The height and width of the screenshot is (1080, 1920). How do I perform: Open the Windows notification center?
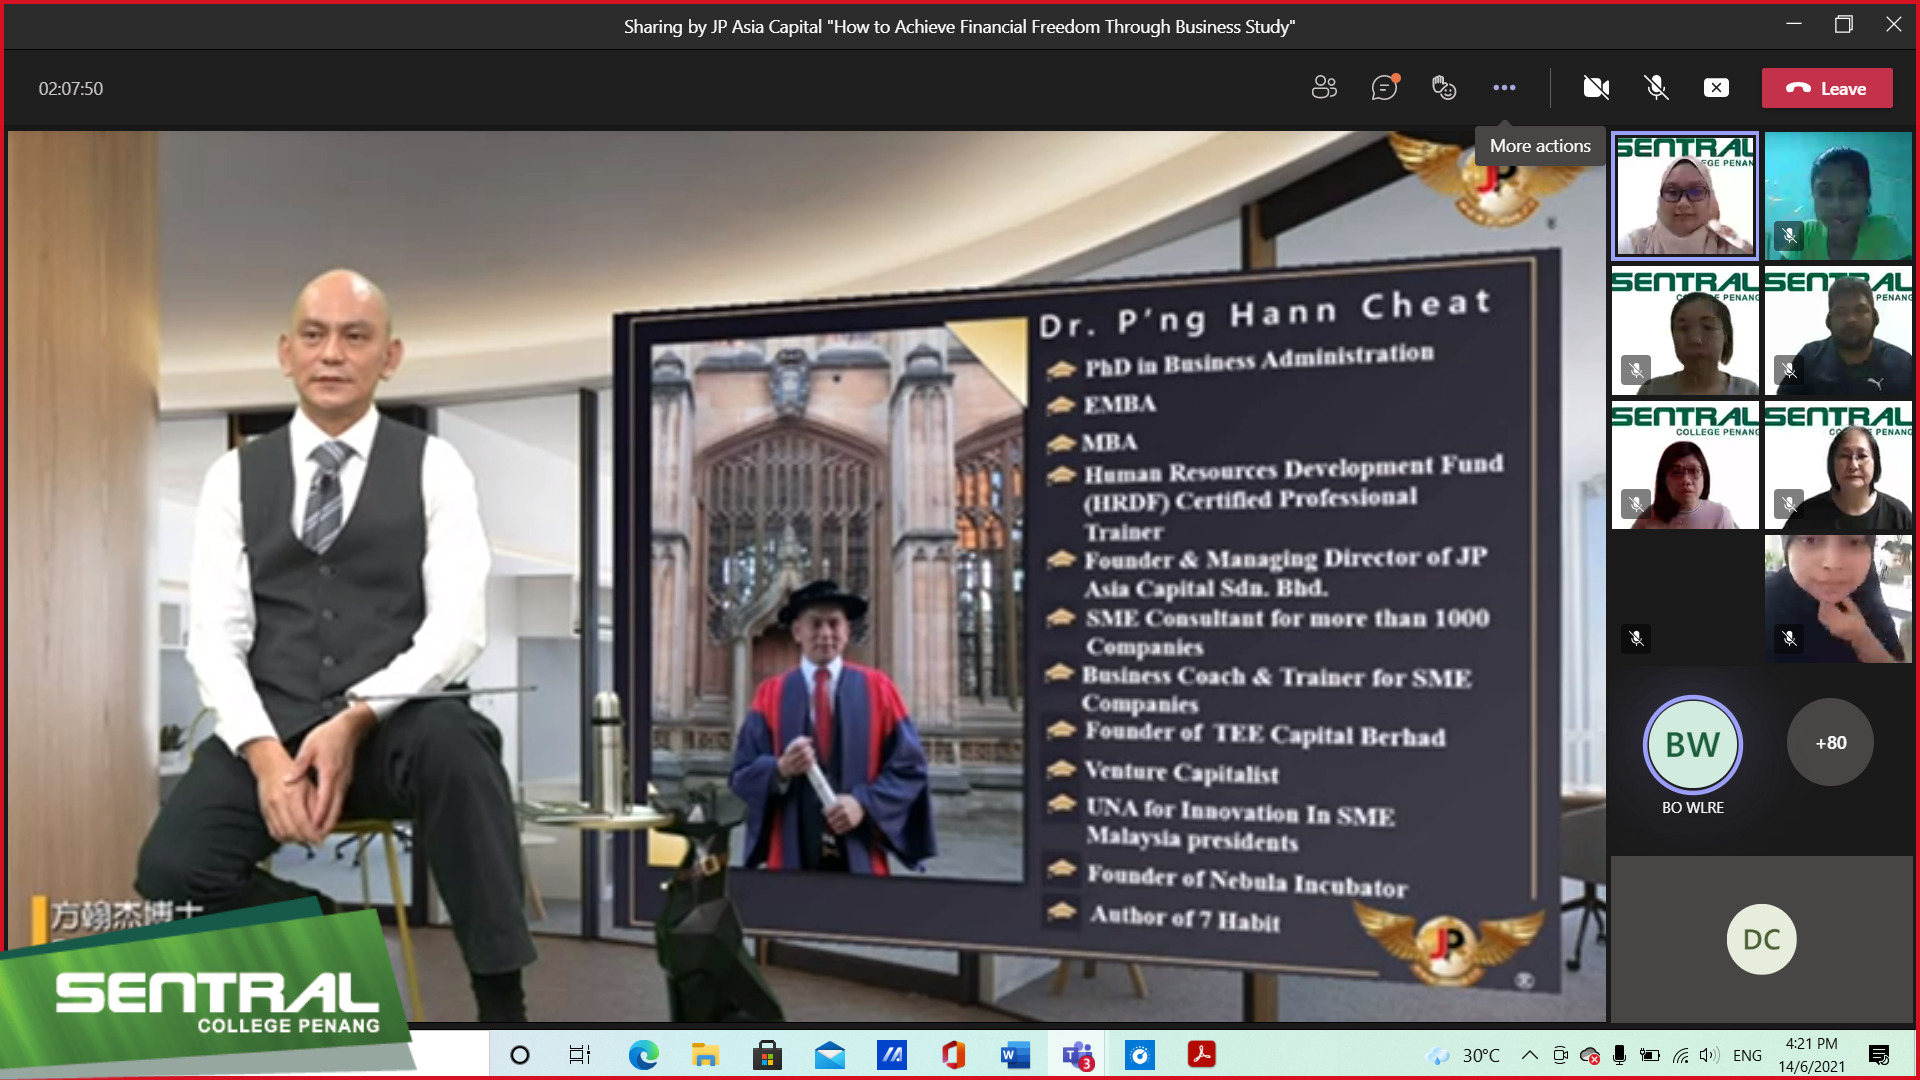pyautogui.click(x=1879, y=1055)
